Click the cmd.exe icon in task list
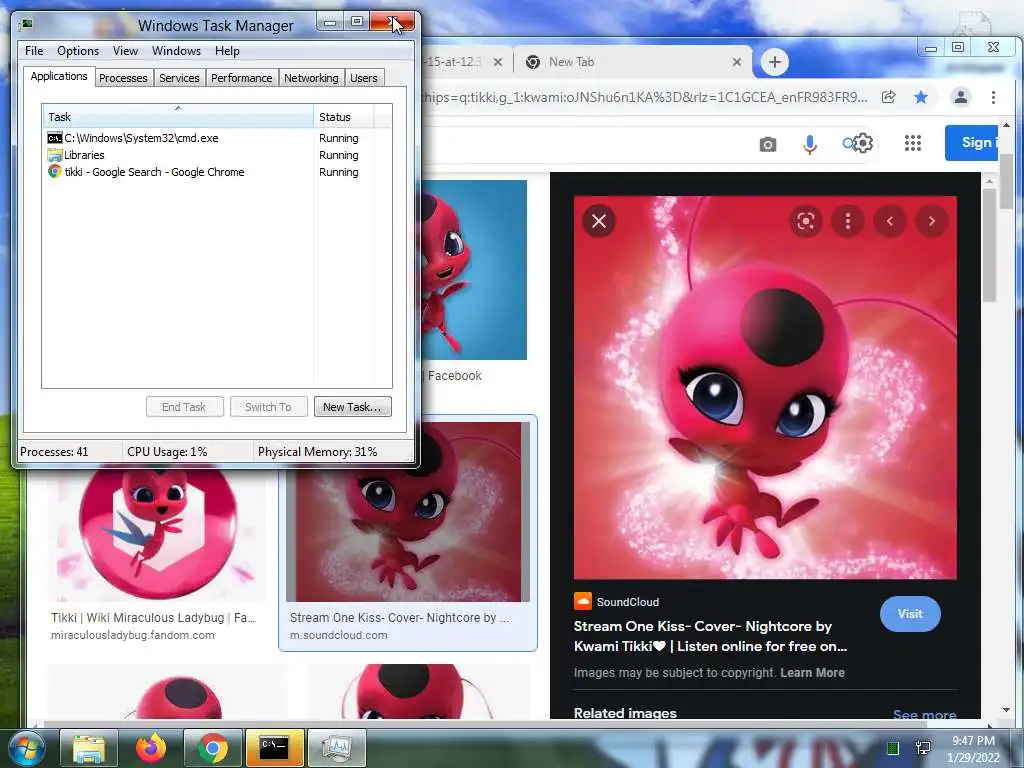Image resolution: width=1024 pixels, height=768 pixels. [55, 138]
